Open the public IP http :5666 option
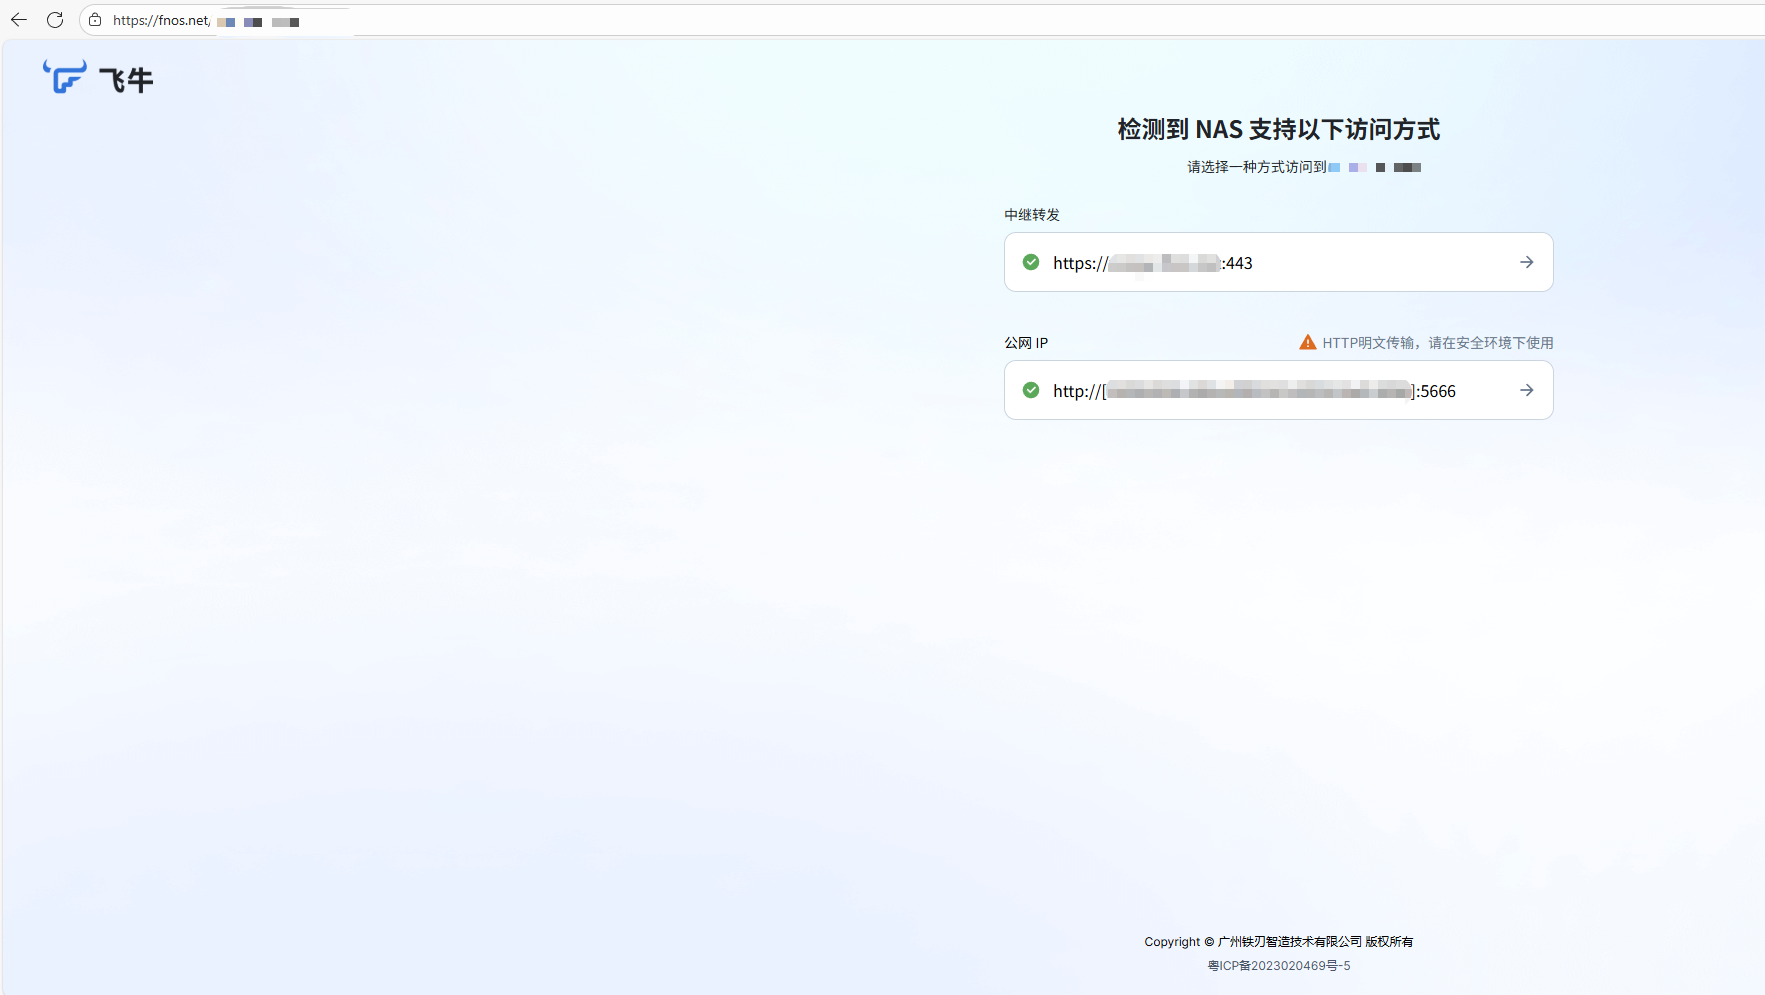Screen dimensions: 1765x995 (1278, 390)
